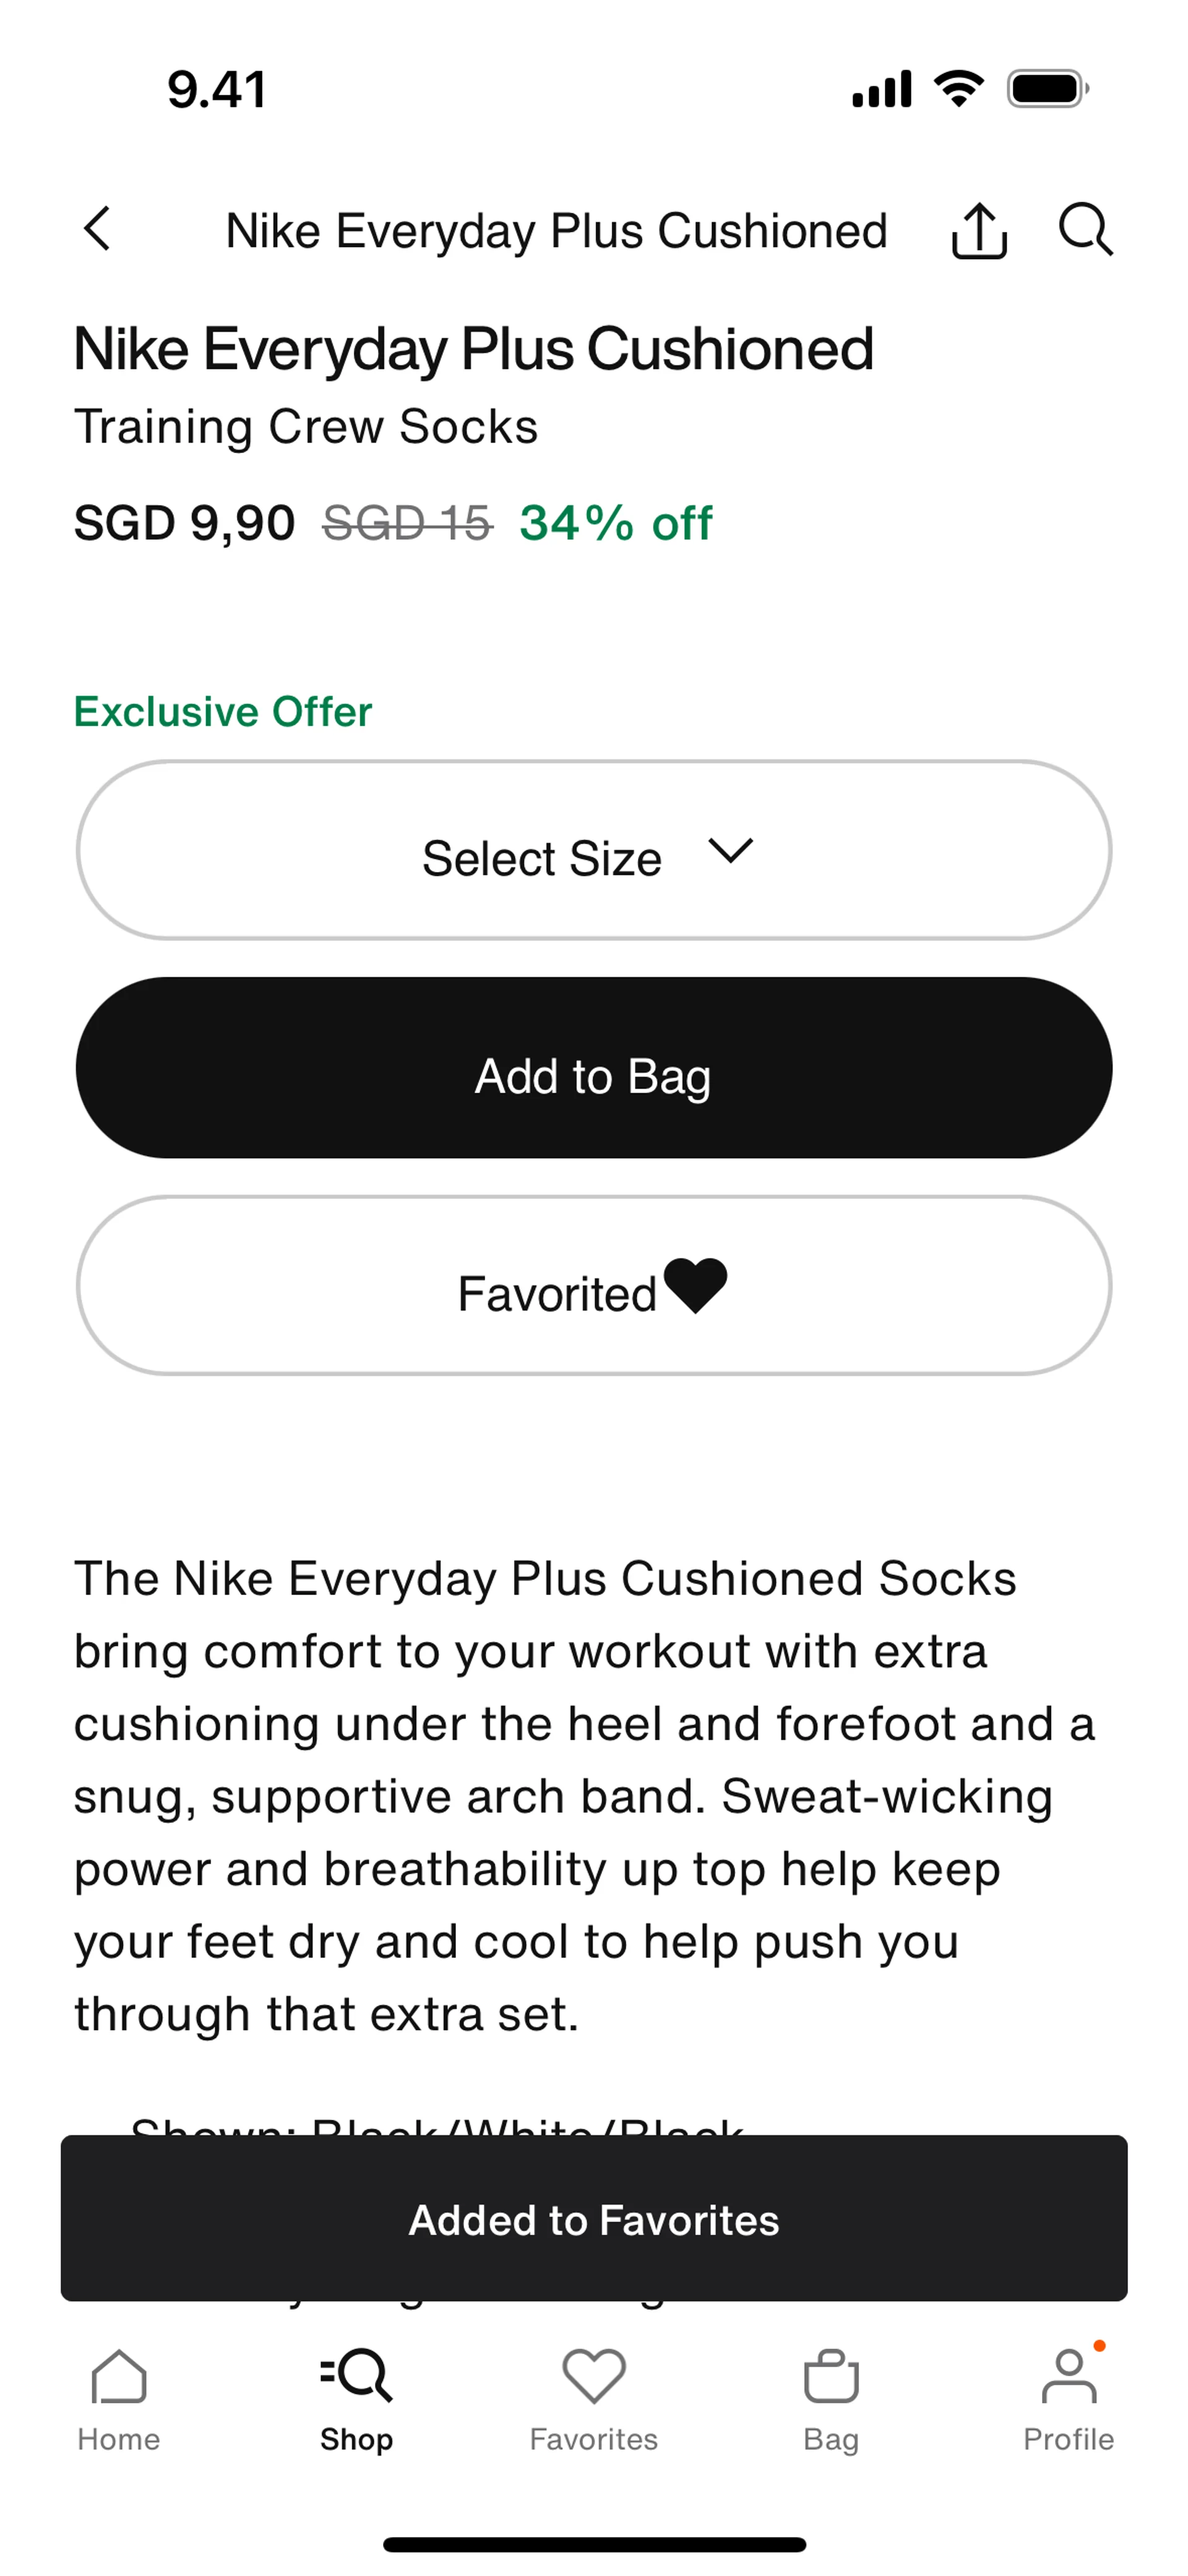Open search with magnifier icon
Image resolution: width=1188 pixels, height=2576 pixels.
[x=1086, y=230]
